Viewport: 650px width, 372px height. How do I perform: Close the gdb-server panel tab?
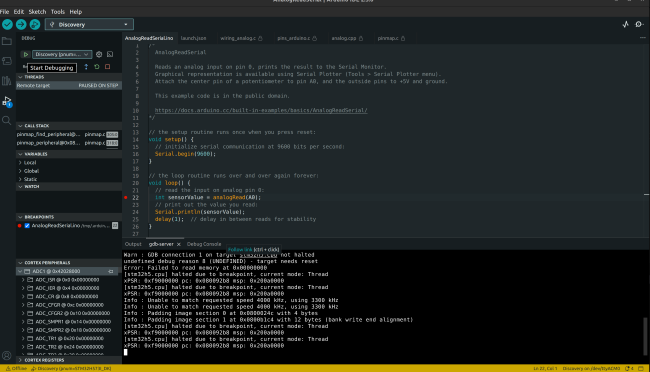click(179, 244)
